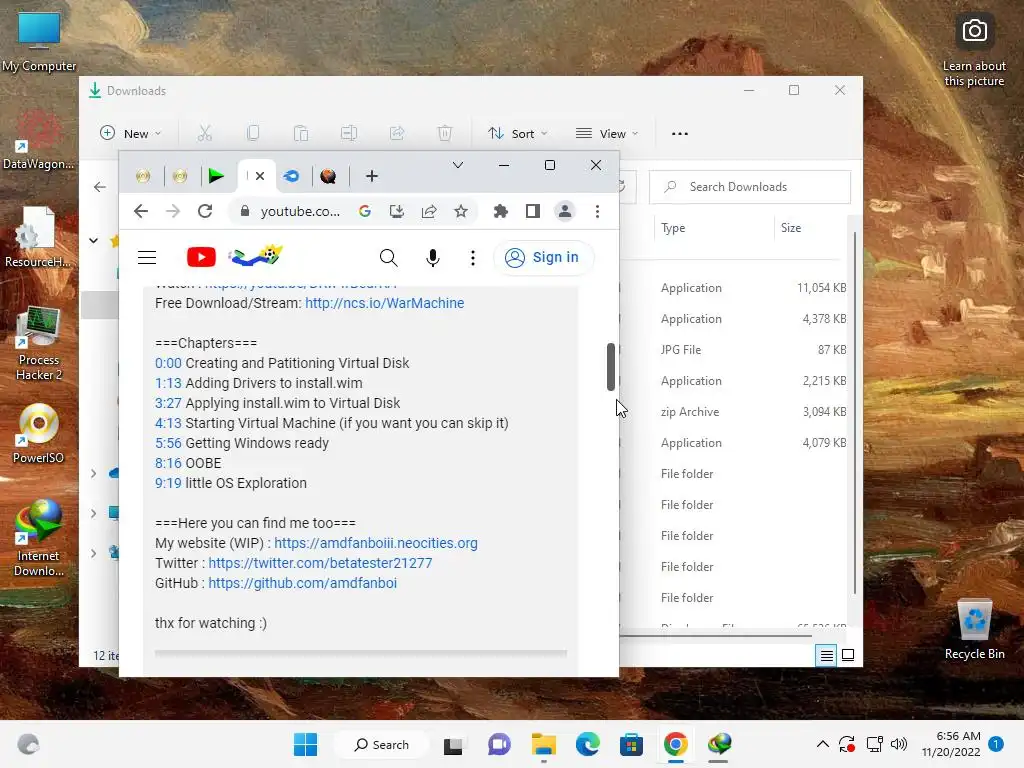Click Learn about this picture icon
Image resolution: width=1024 pixels, height=768 pixels.
pos(974,52)
